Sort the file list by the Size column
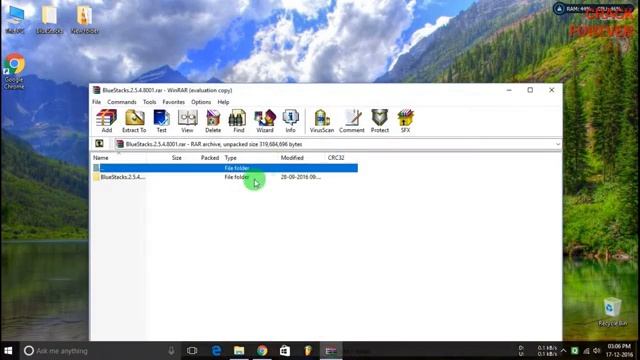This screenshot has height=360, width=640. tap(177, 158)
